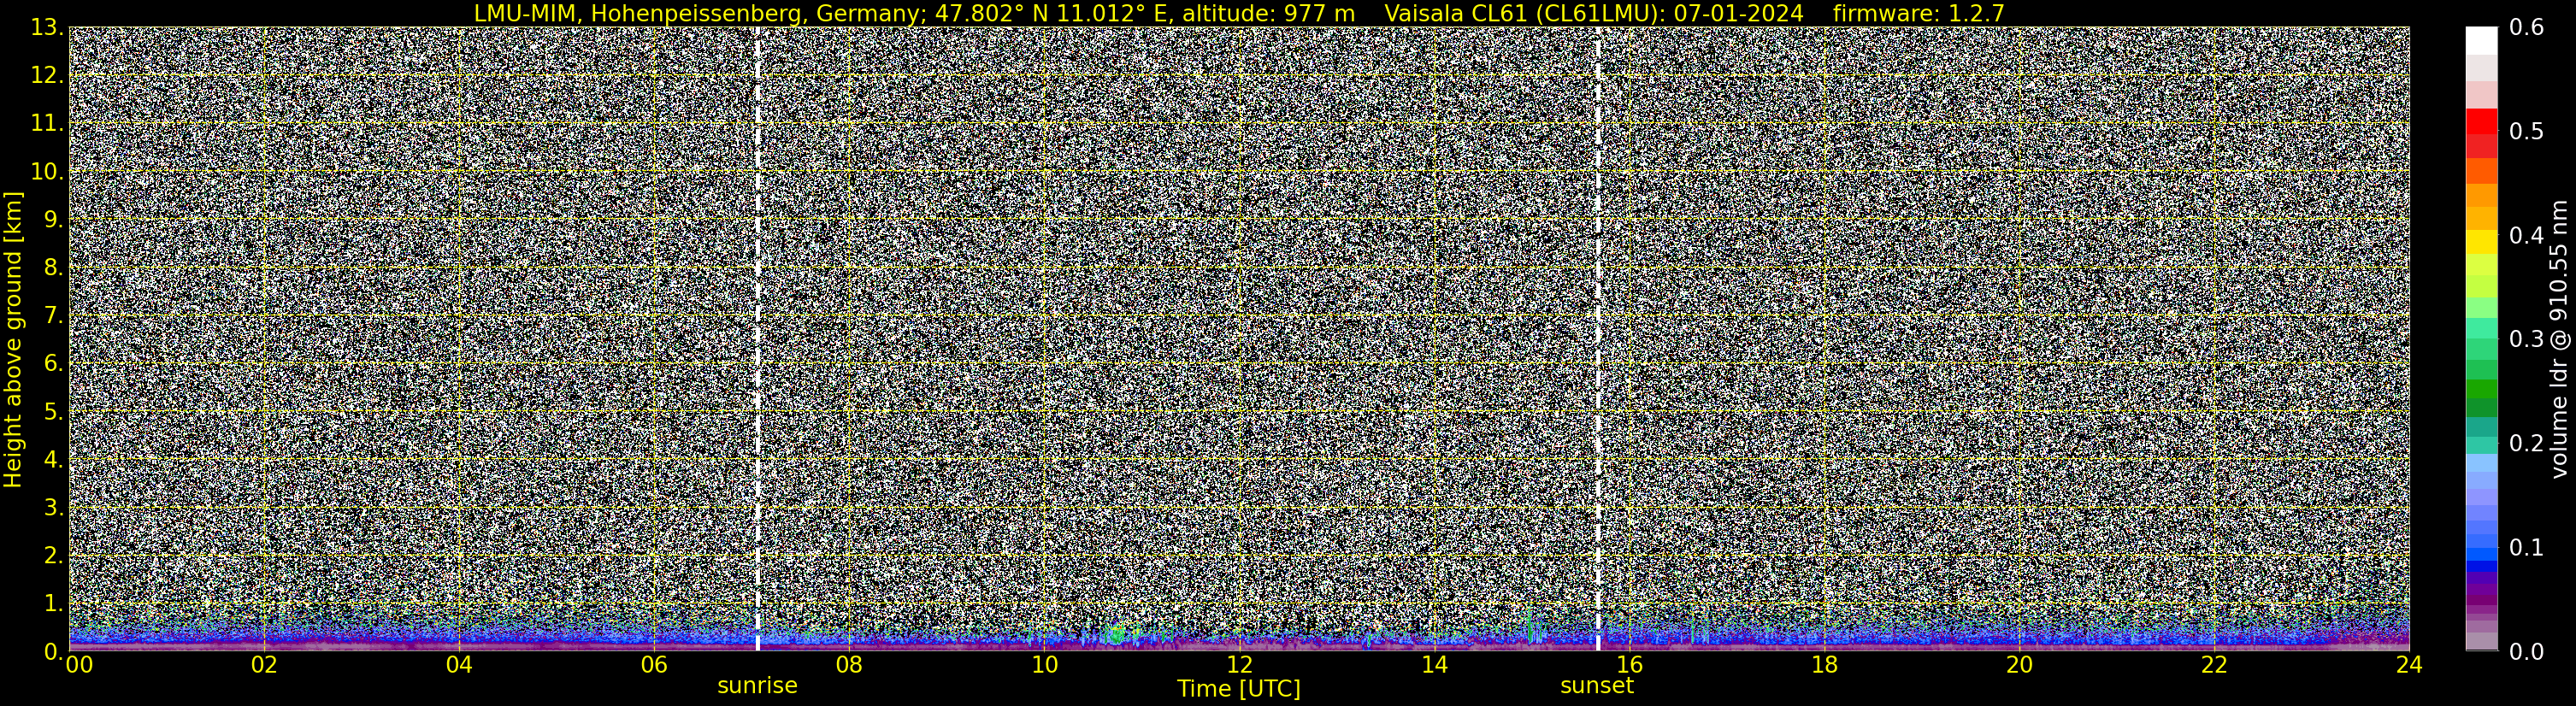Click the colorbar tick label '0.5'
Viewport: 2576px width, 706px height.
point(2527,131)
